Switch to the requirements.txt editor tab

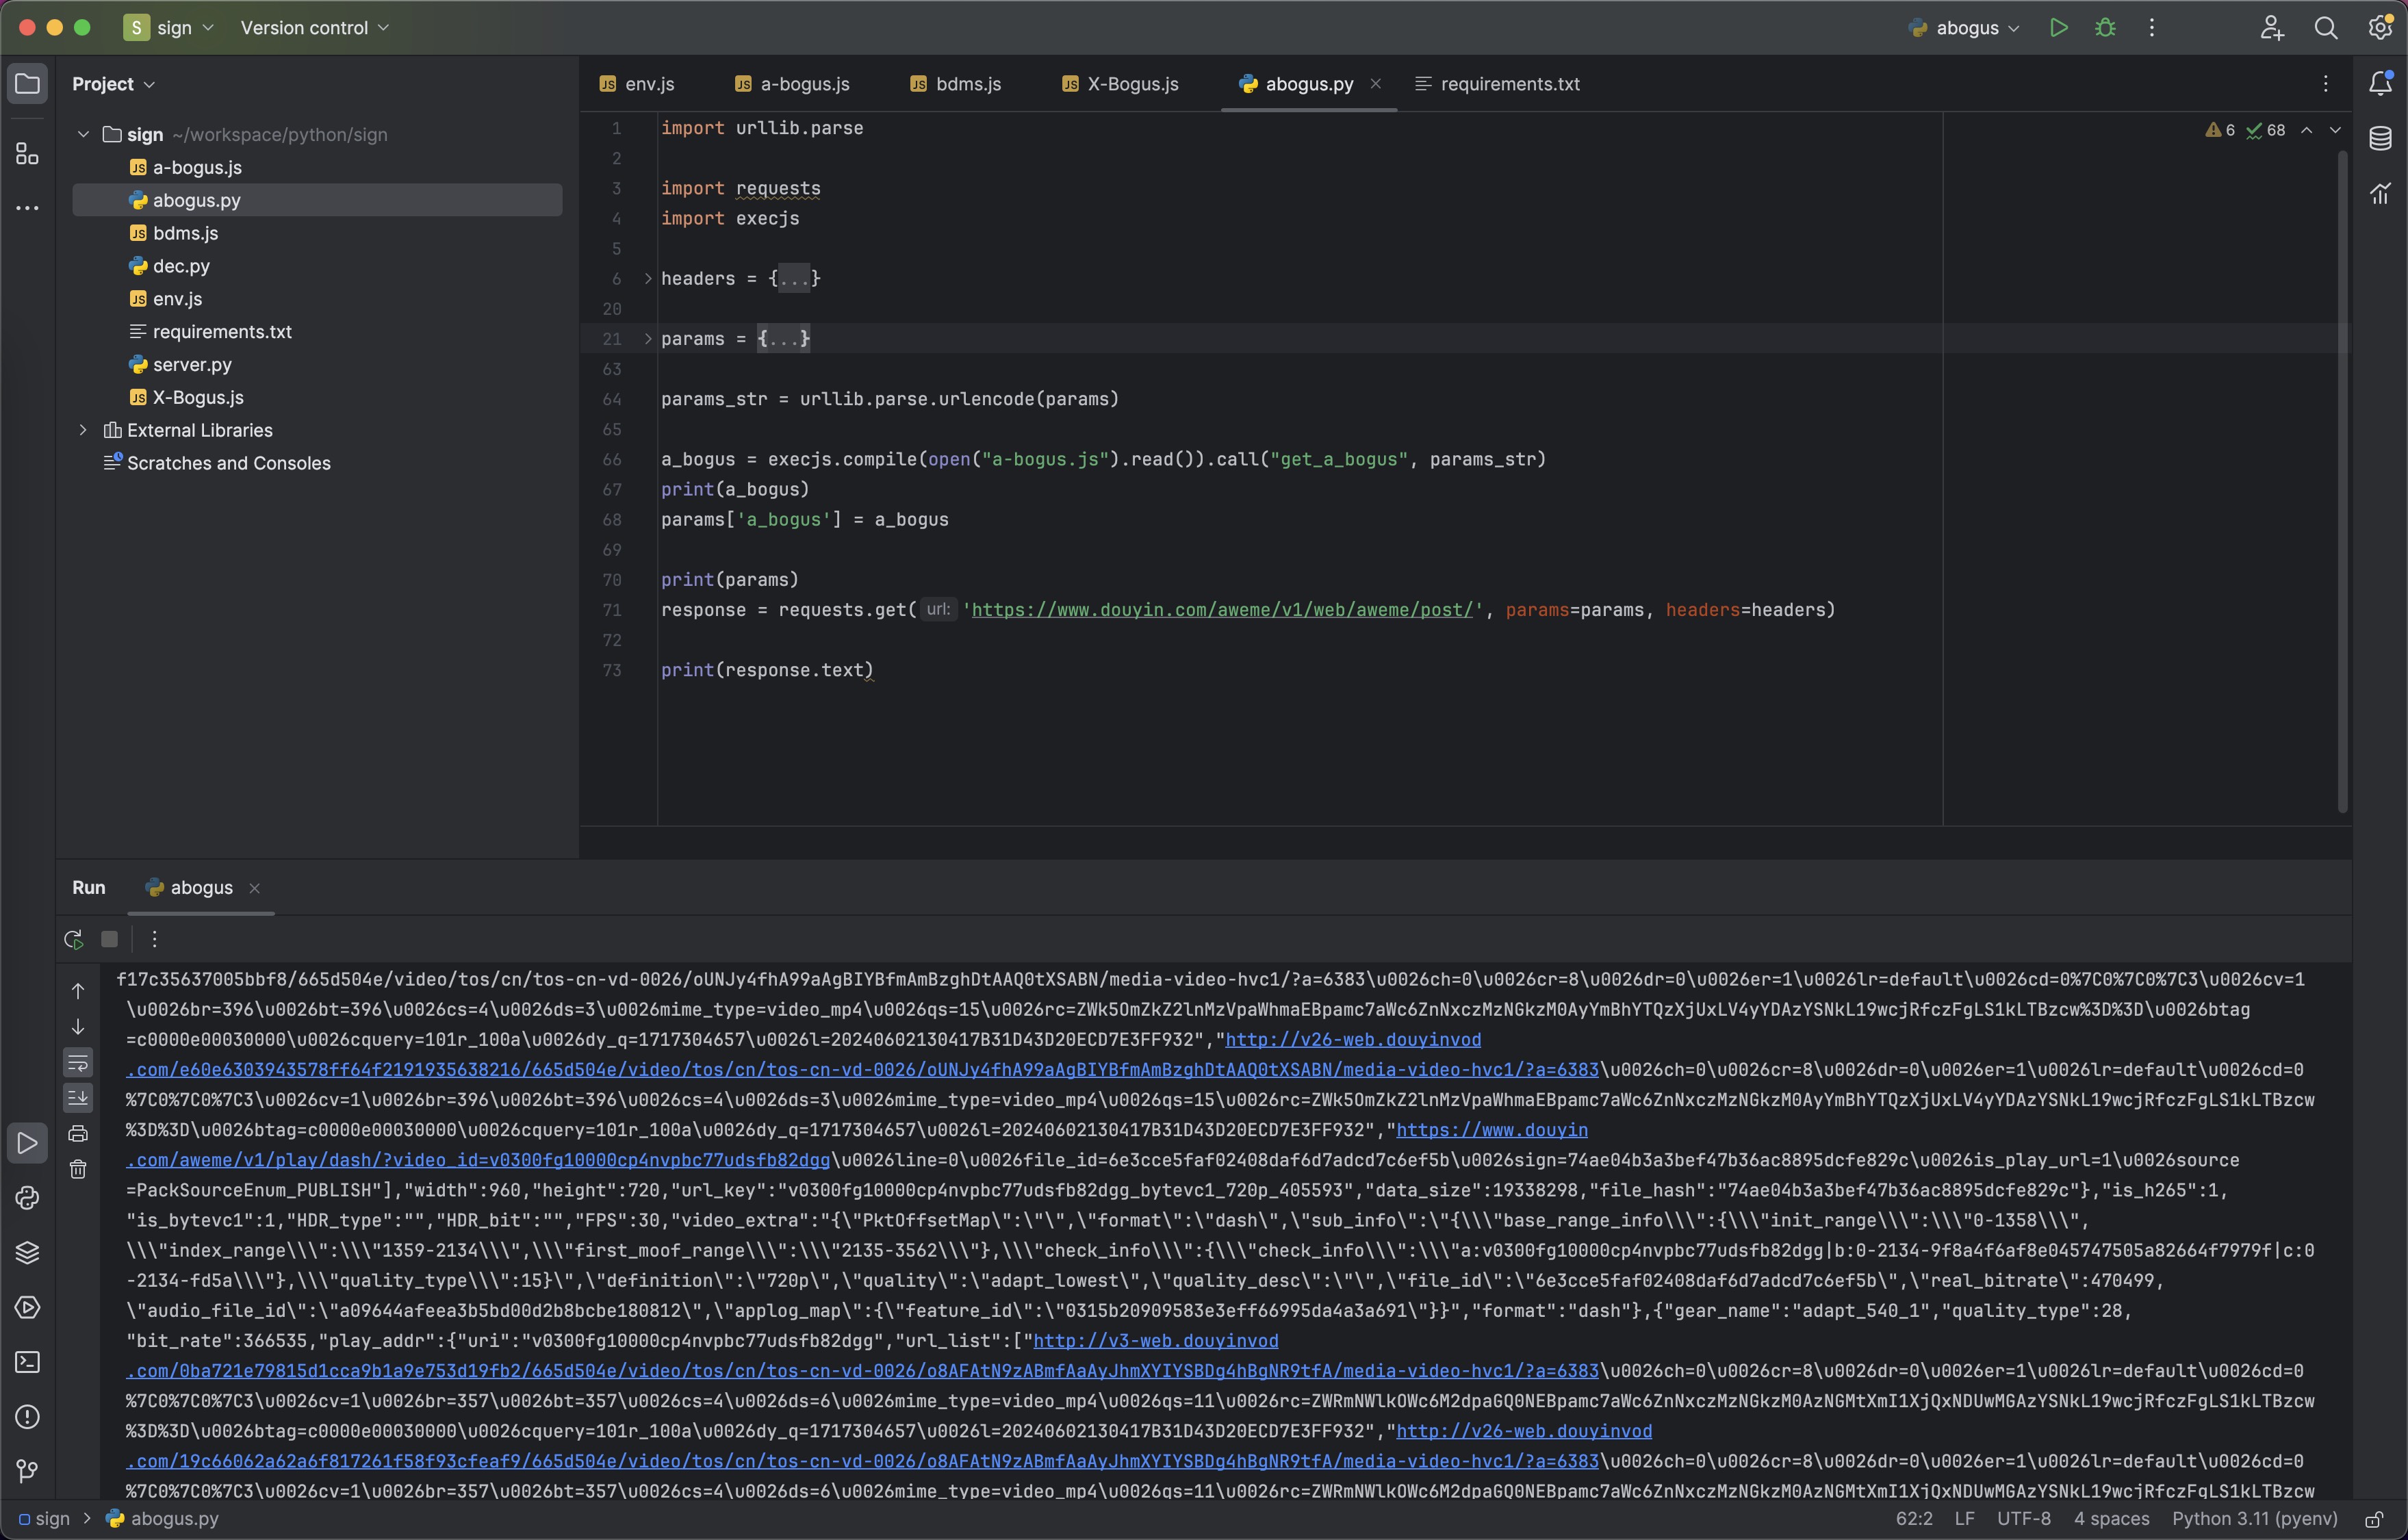pyautogui.click(x=1498, y=84)
